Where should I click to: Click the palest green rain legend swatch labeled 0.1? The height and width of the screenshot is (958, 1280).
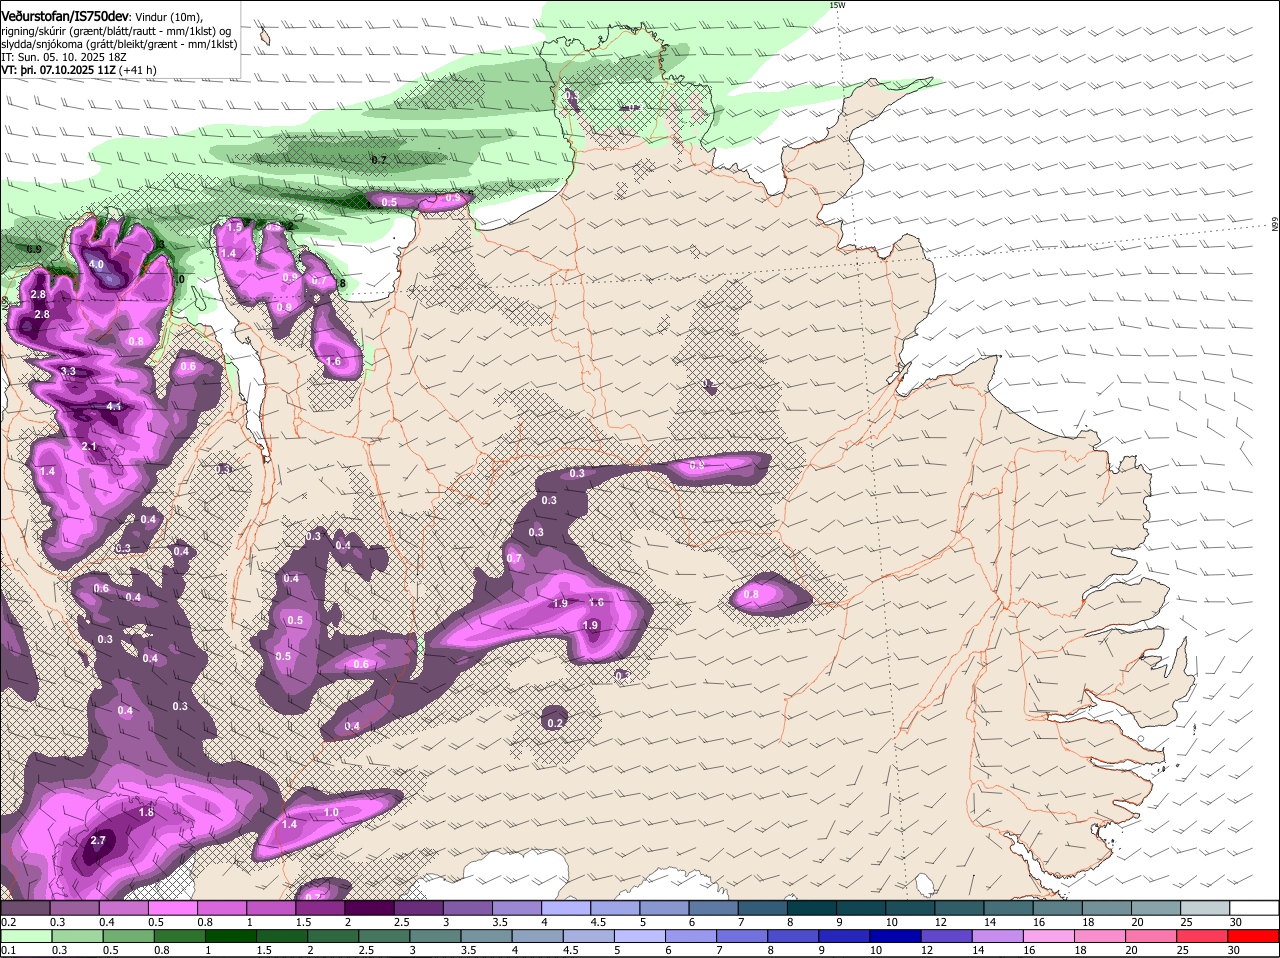point(25,936)
